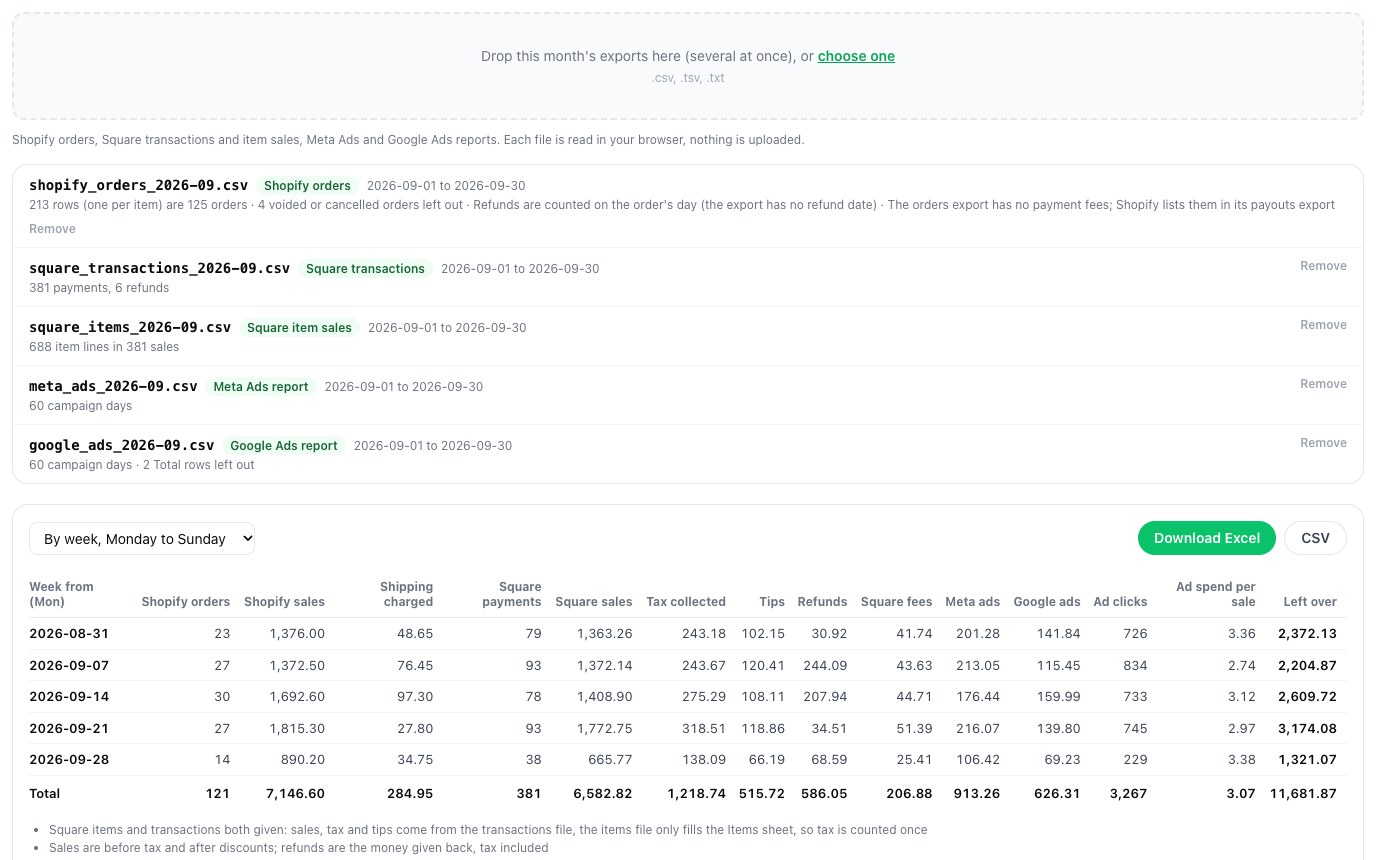Export as CSV button
Screen dimensions: 1376x860
(x=1315, y=538)
